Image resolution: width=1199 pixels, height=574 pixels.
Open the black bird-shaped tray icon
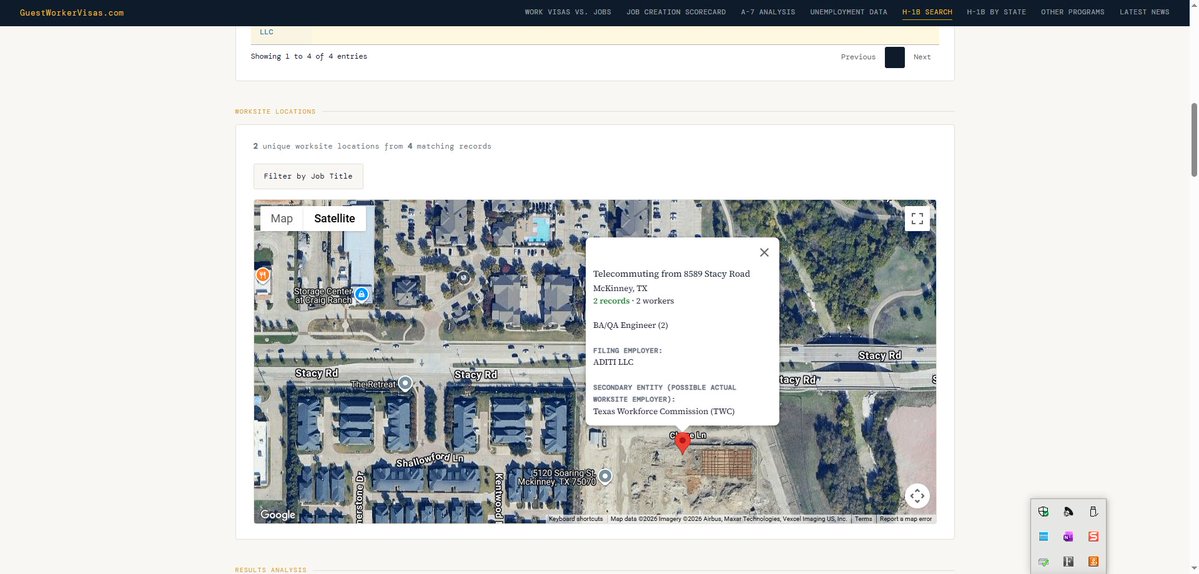coord(1068,511)
